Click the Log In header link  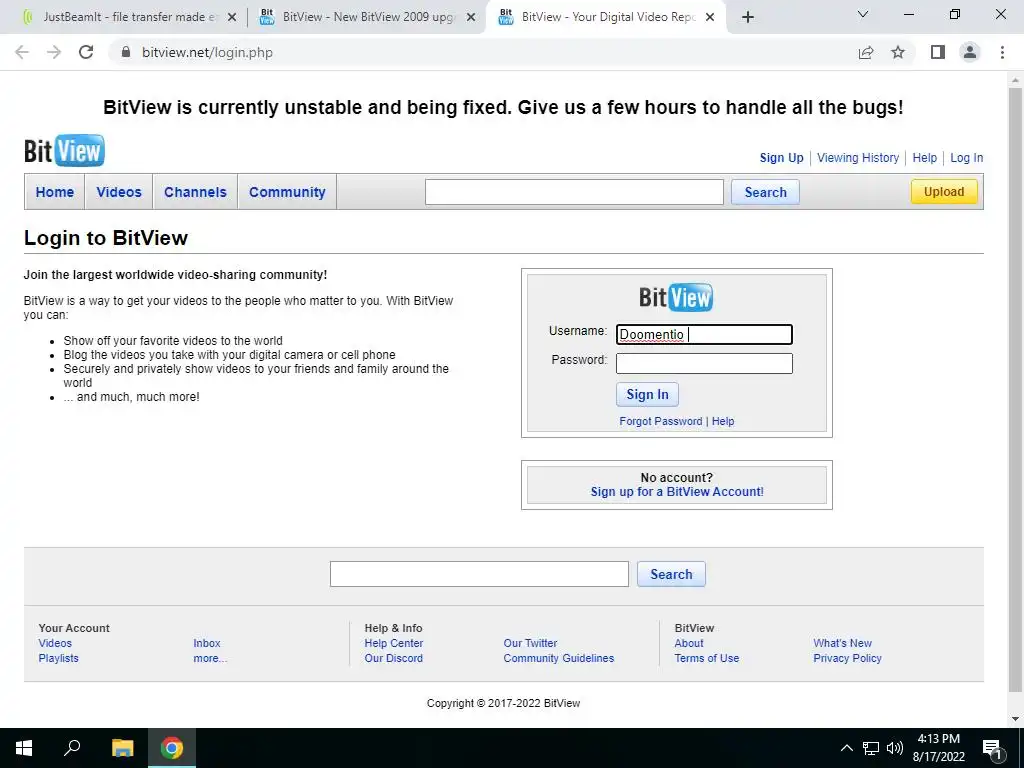967,157
